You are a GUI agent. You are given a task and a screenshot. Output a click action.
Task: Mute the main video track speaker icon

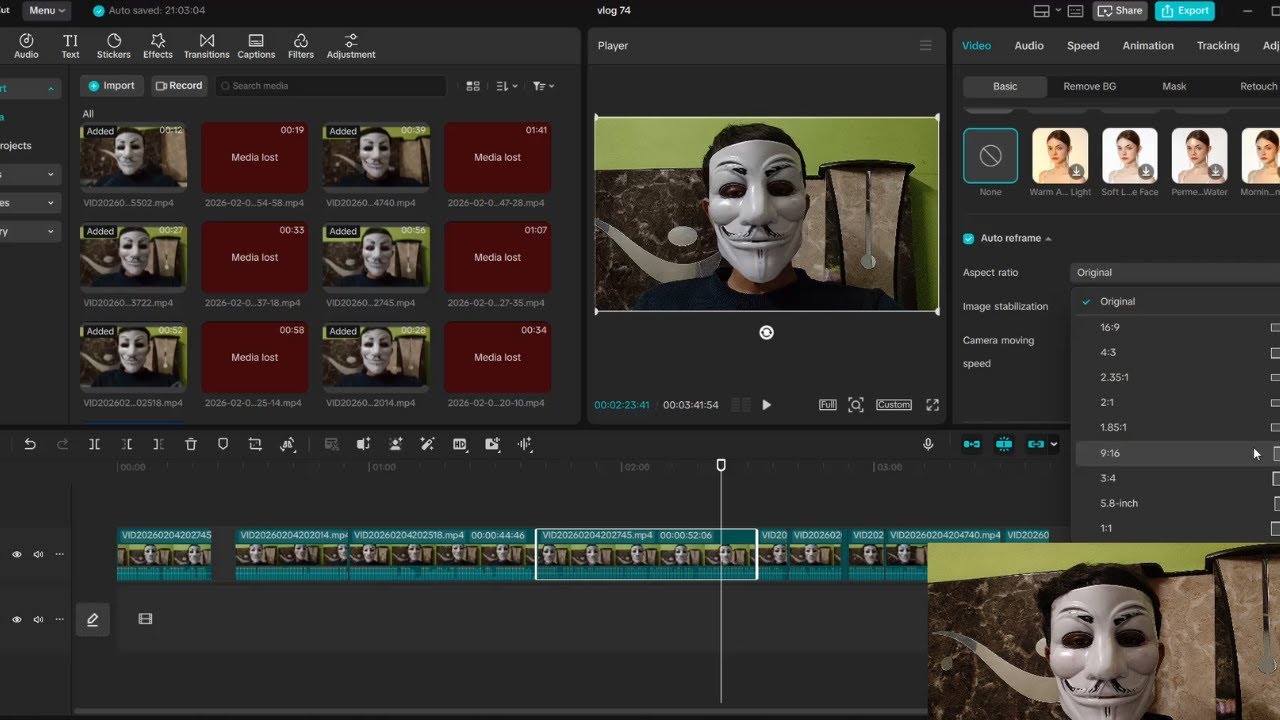(x=38, y=554)
